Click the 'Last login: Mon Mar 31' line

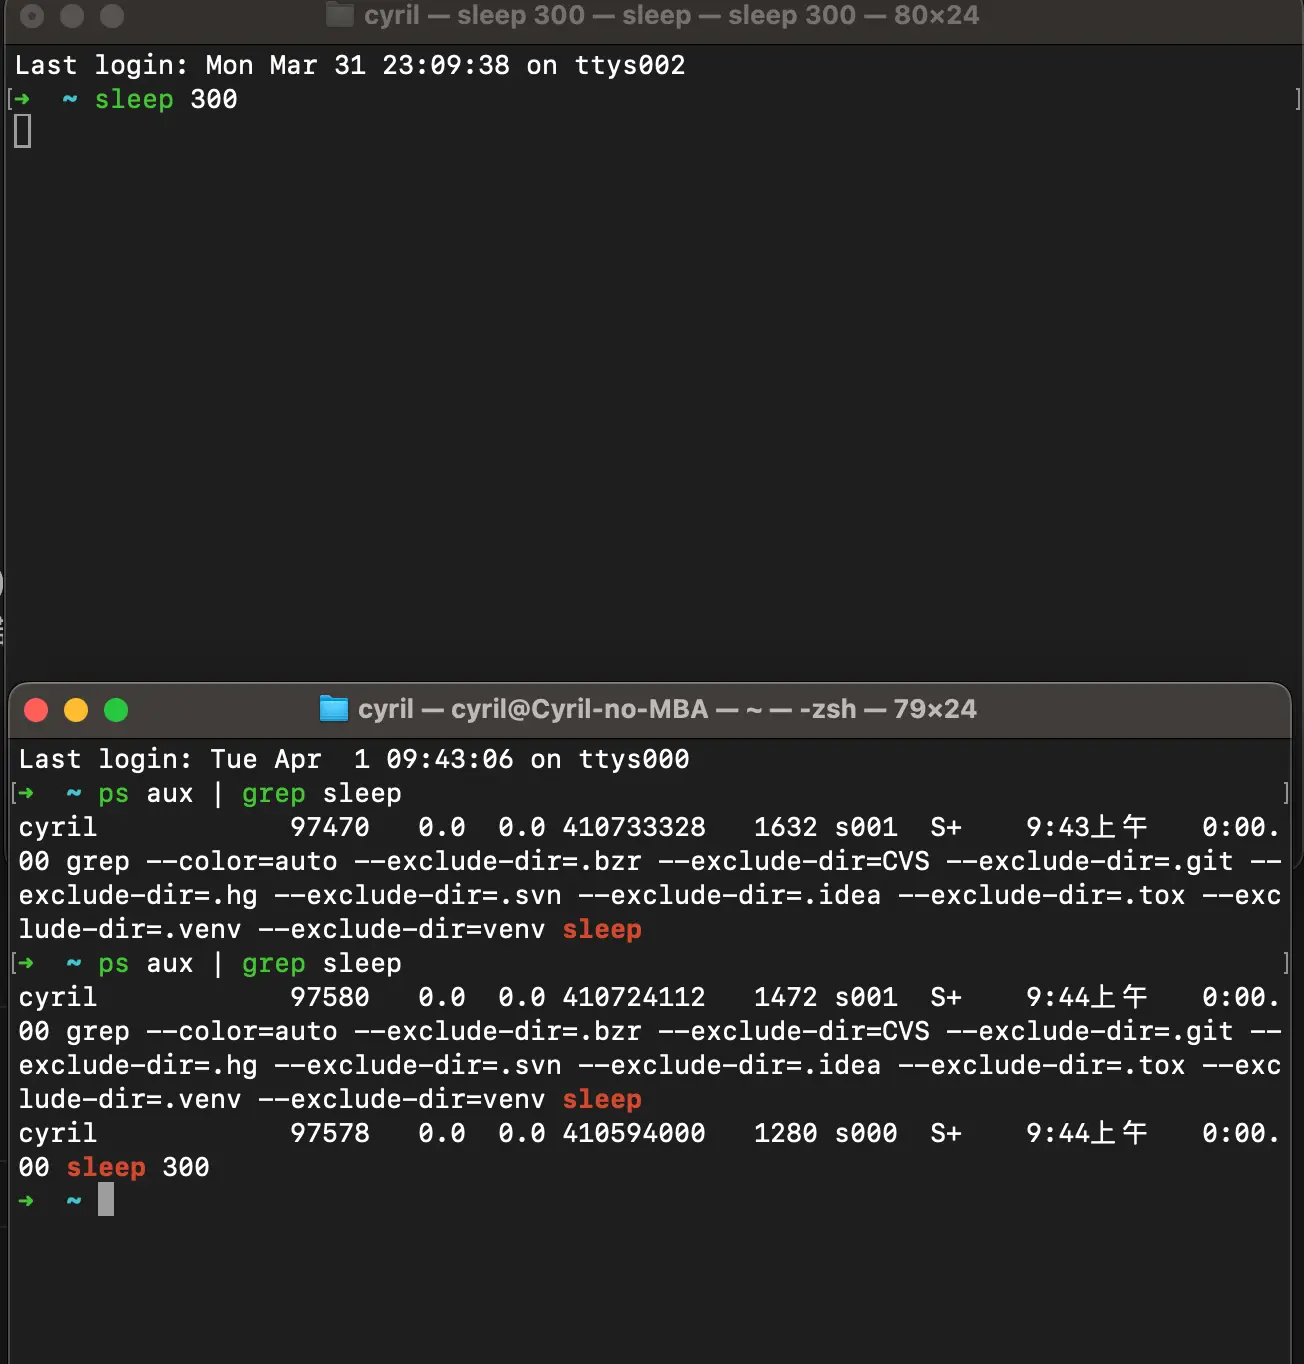coord(350,65)
